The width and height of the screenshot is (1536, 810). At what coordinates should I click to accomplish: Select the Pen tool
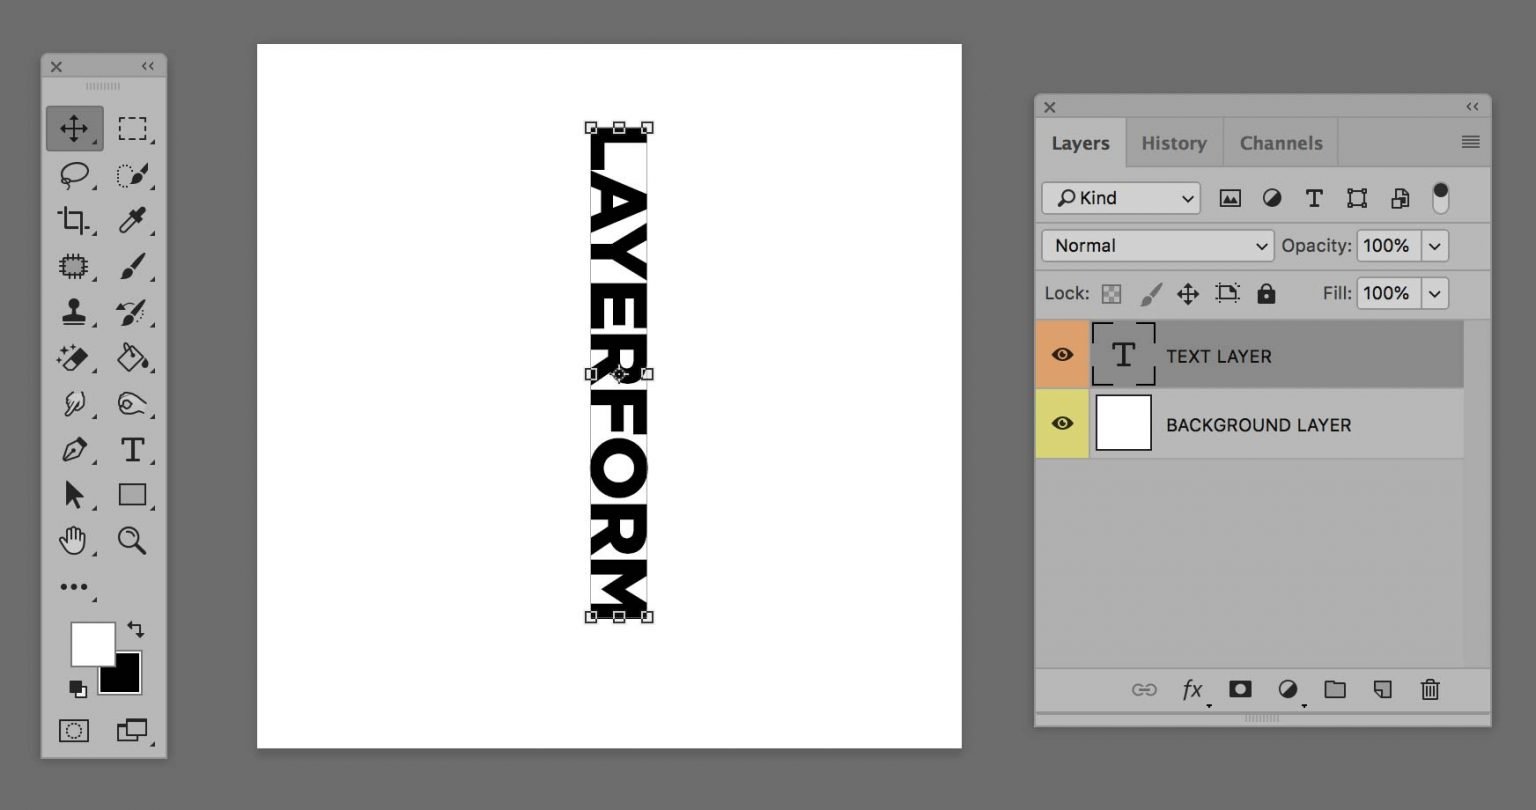point(75,449)
